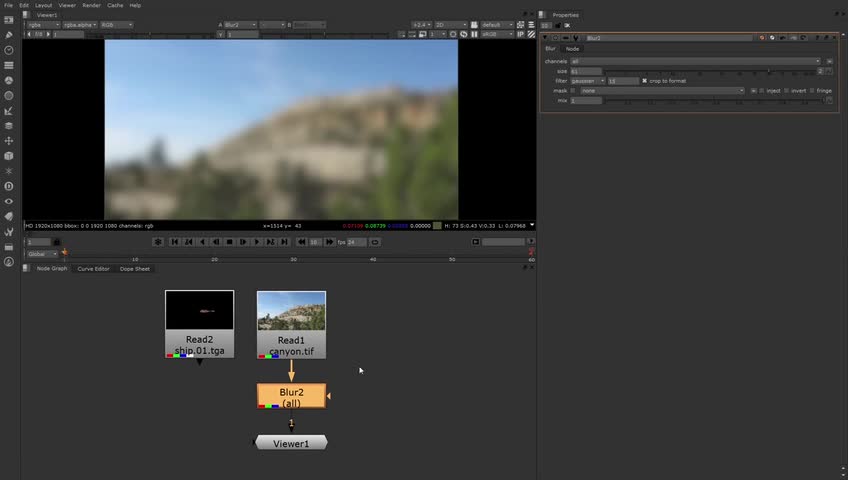Open the Render menu

point(91,5)
